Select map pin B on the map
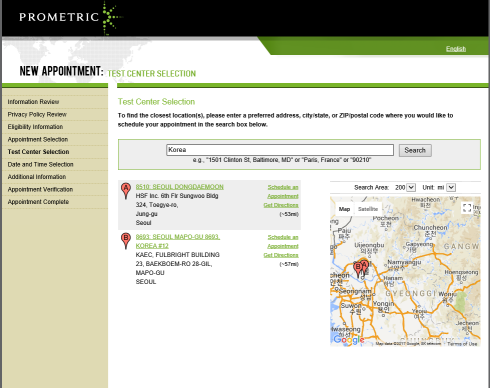The image size is (490, 388). (x=358, y=269)
